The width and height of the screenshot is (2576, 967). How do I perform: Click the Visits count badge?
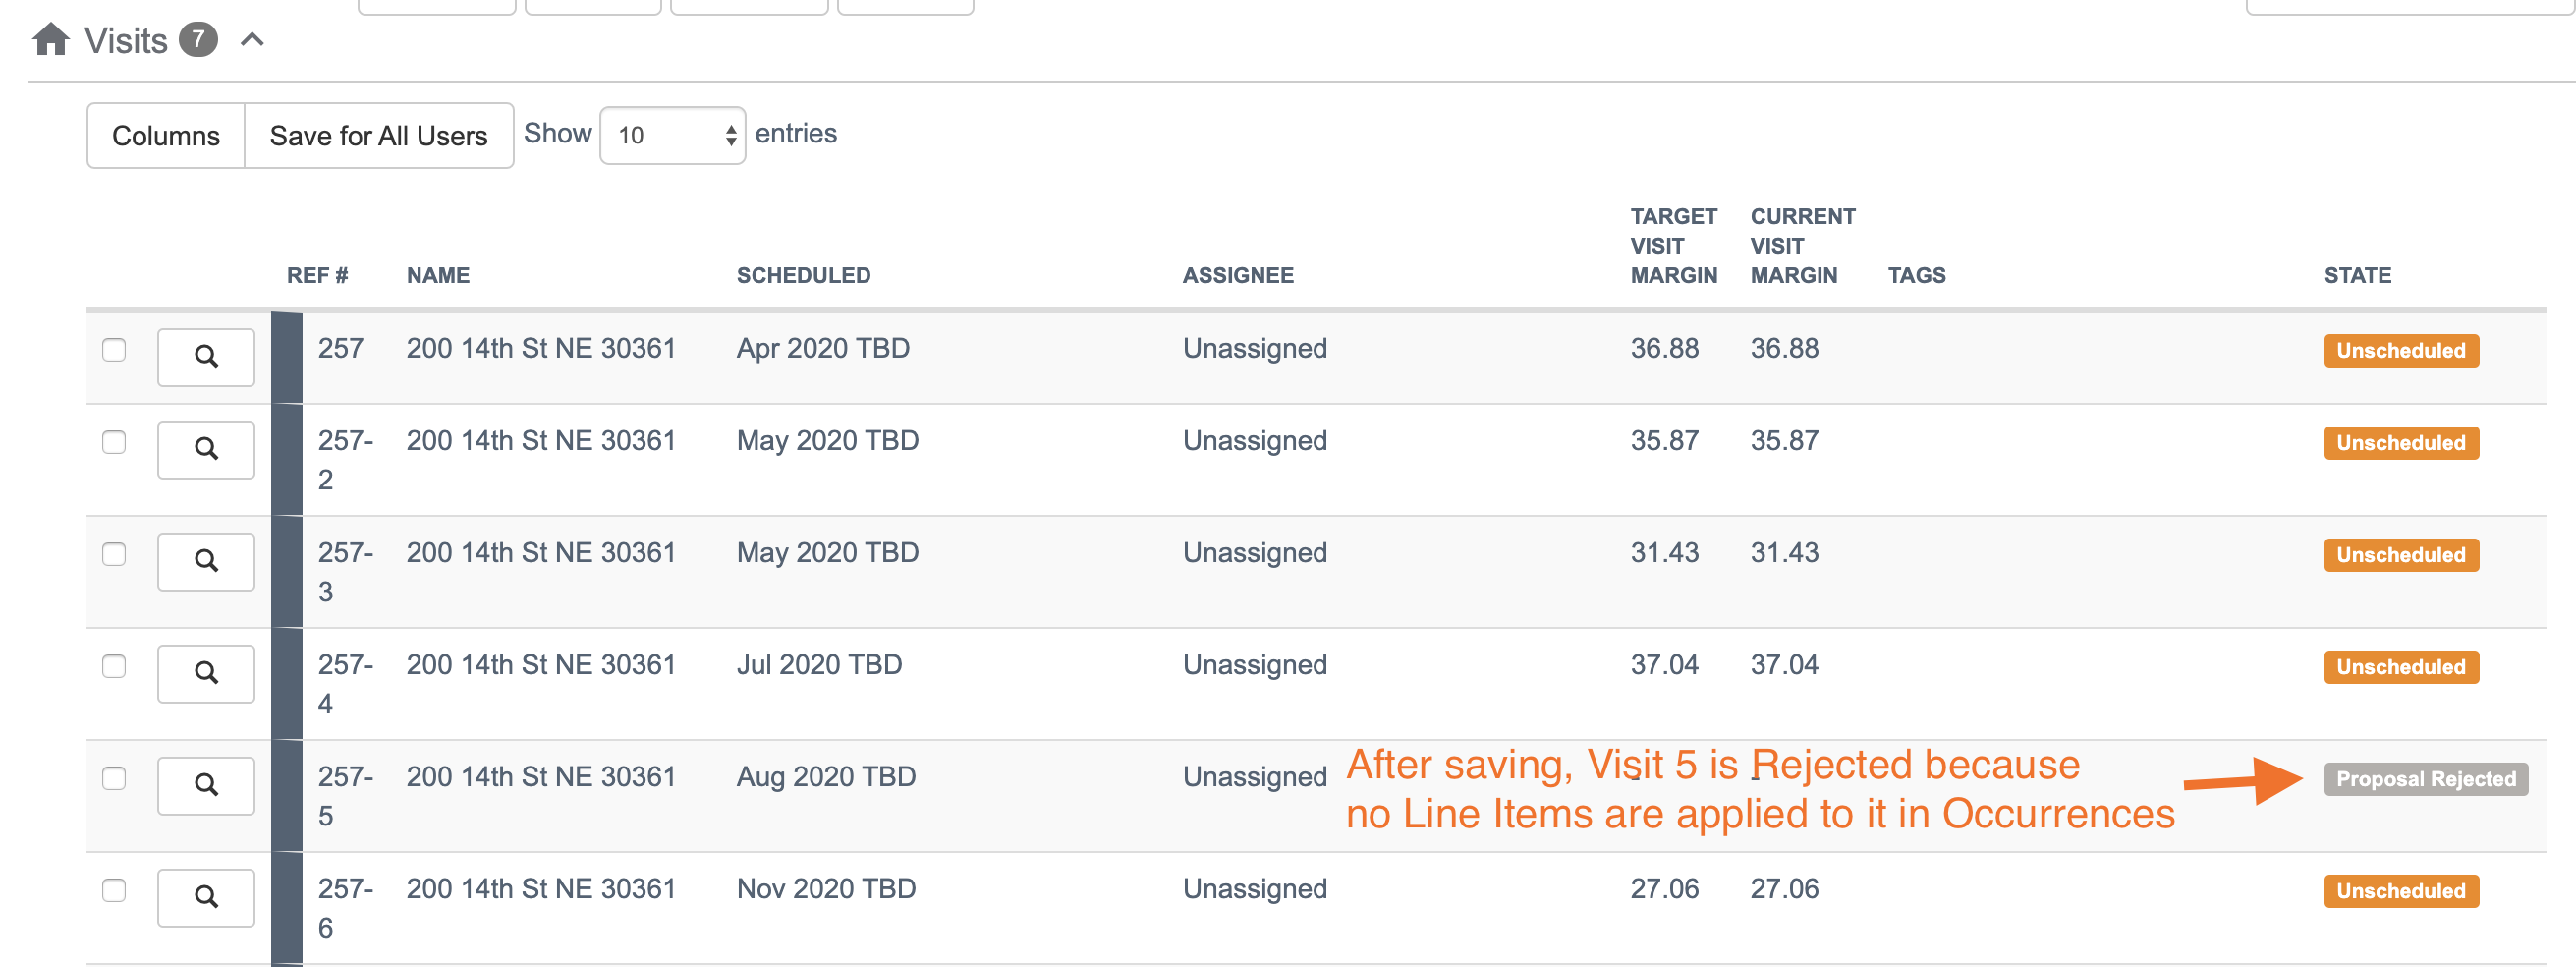click(x=198, y=40)
